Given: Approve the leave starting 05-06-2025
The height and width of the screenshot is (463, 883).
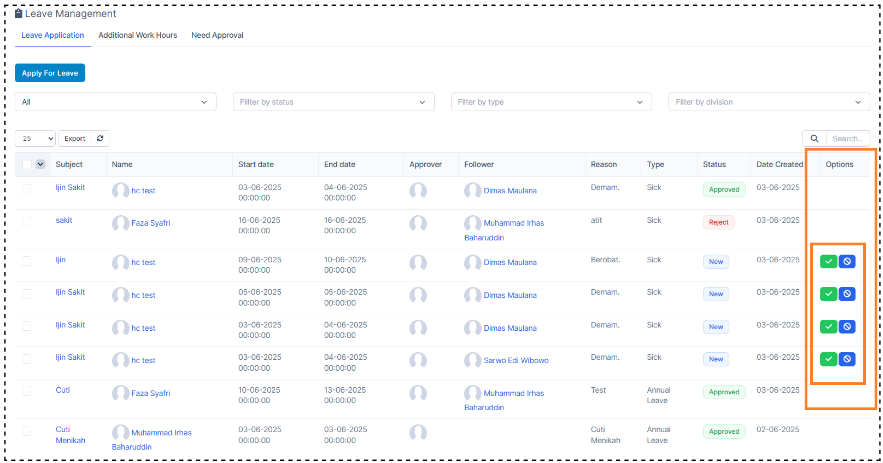Looking at the screenshot, I should tap(828, 294).
